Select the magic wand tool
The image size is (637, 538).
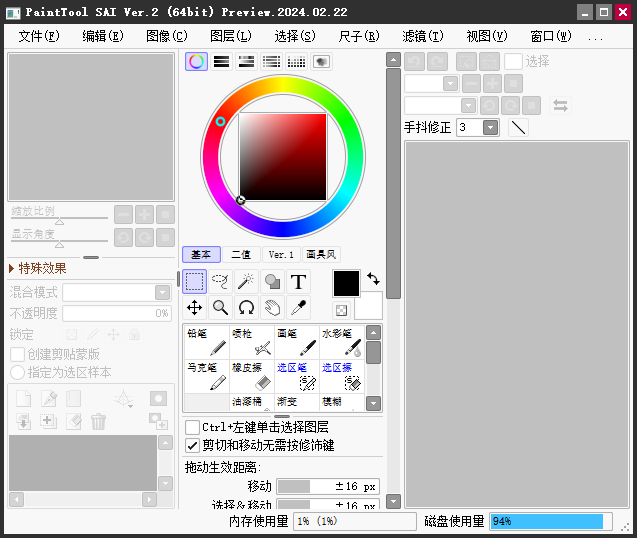246,281
